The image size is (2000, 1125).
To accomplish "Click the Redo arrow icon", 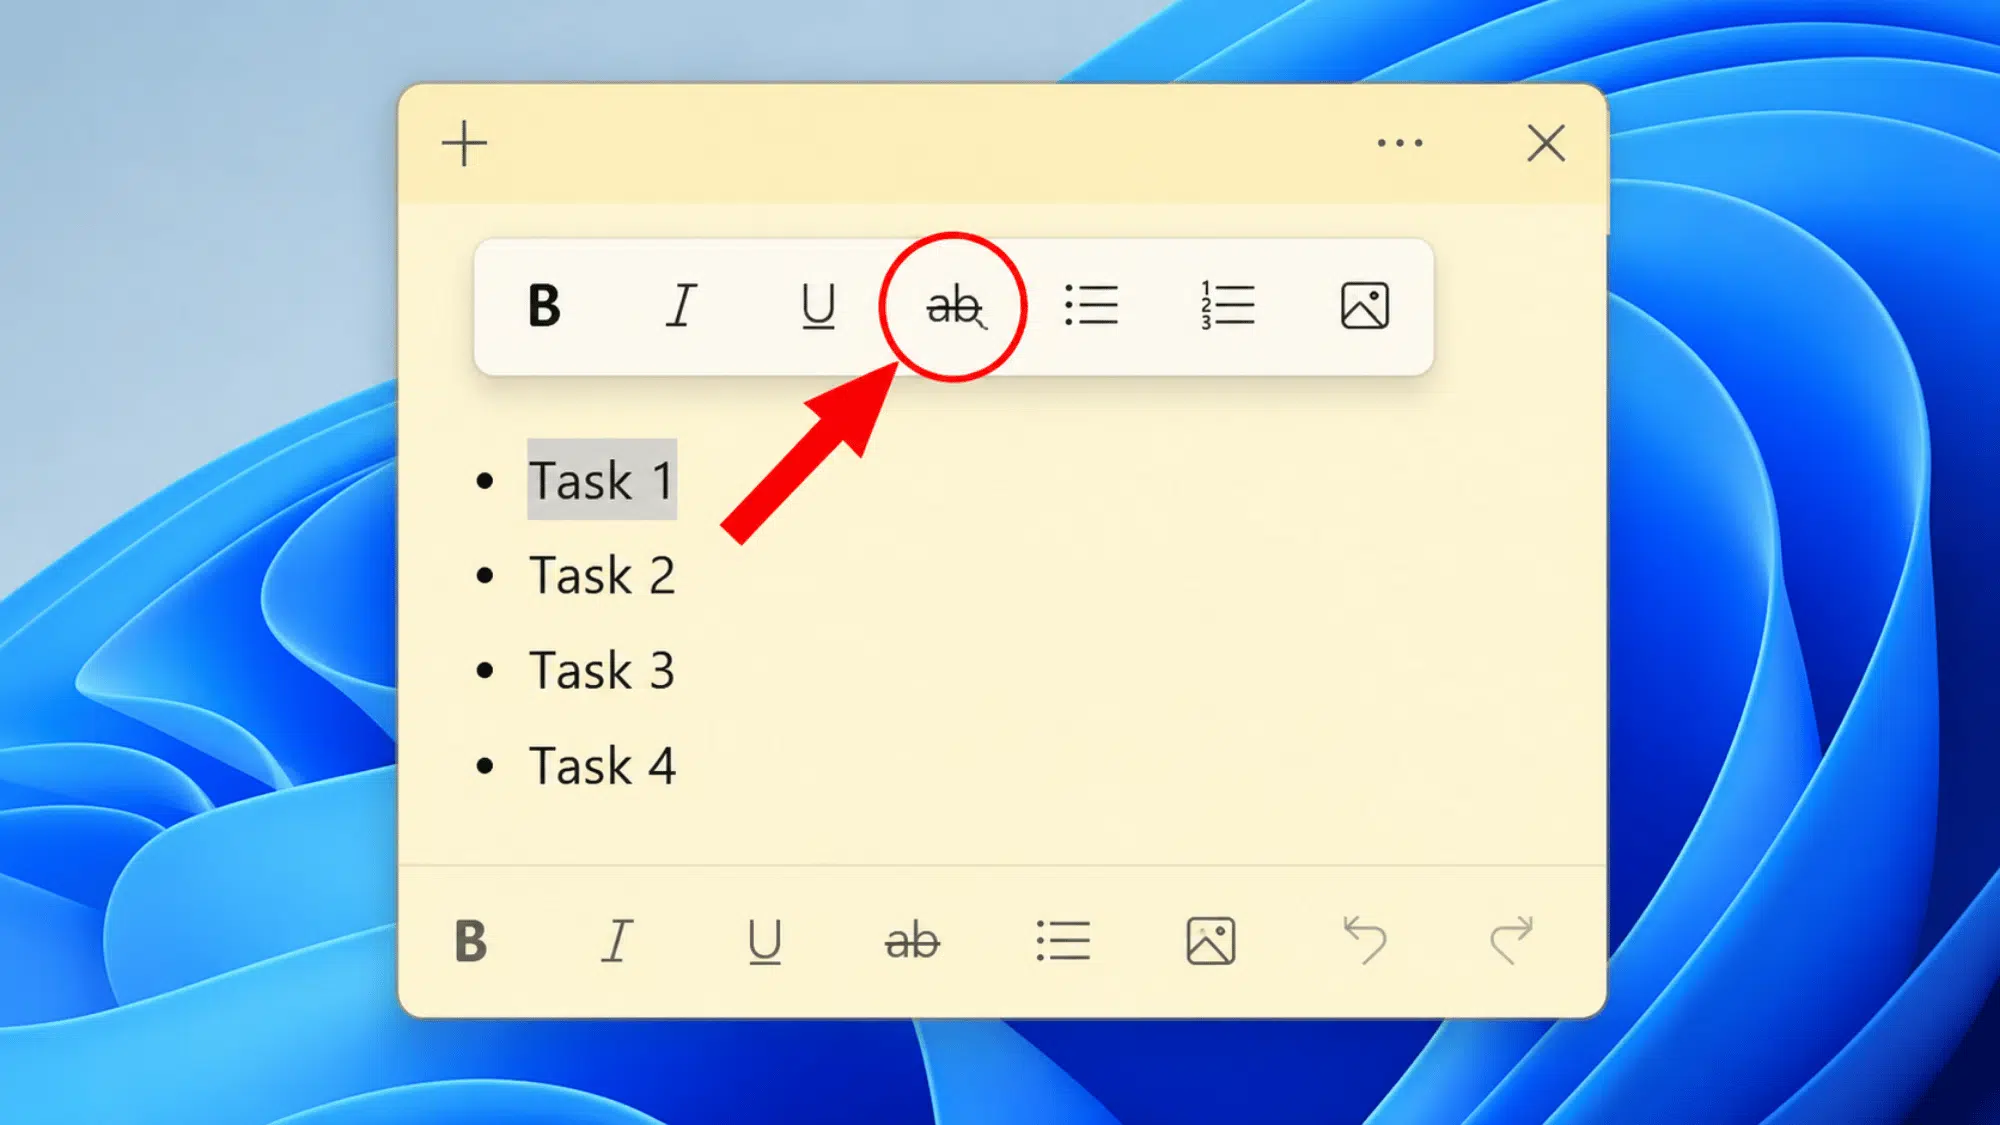I will pyautogui.click(x=1511, y=940).
